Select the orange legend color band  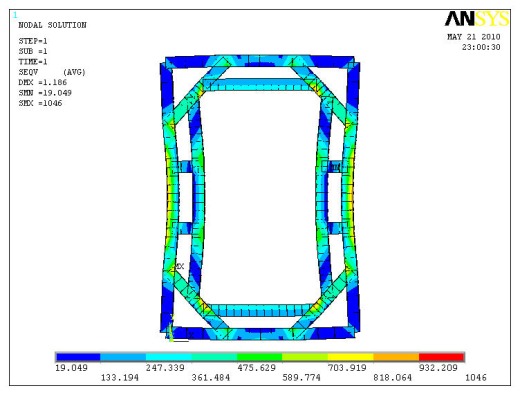[x=396, y=357]
